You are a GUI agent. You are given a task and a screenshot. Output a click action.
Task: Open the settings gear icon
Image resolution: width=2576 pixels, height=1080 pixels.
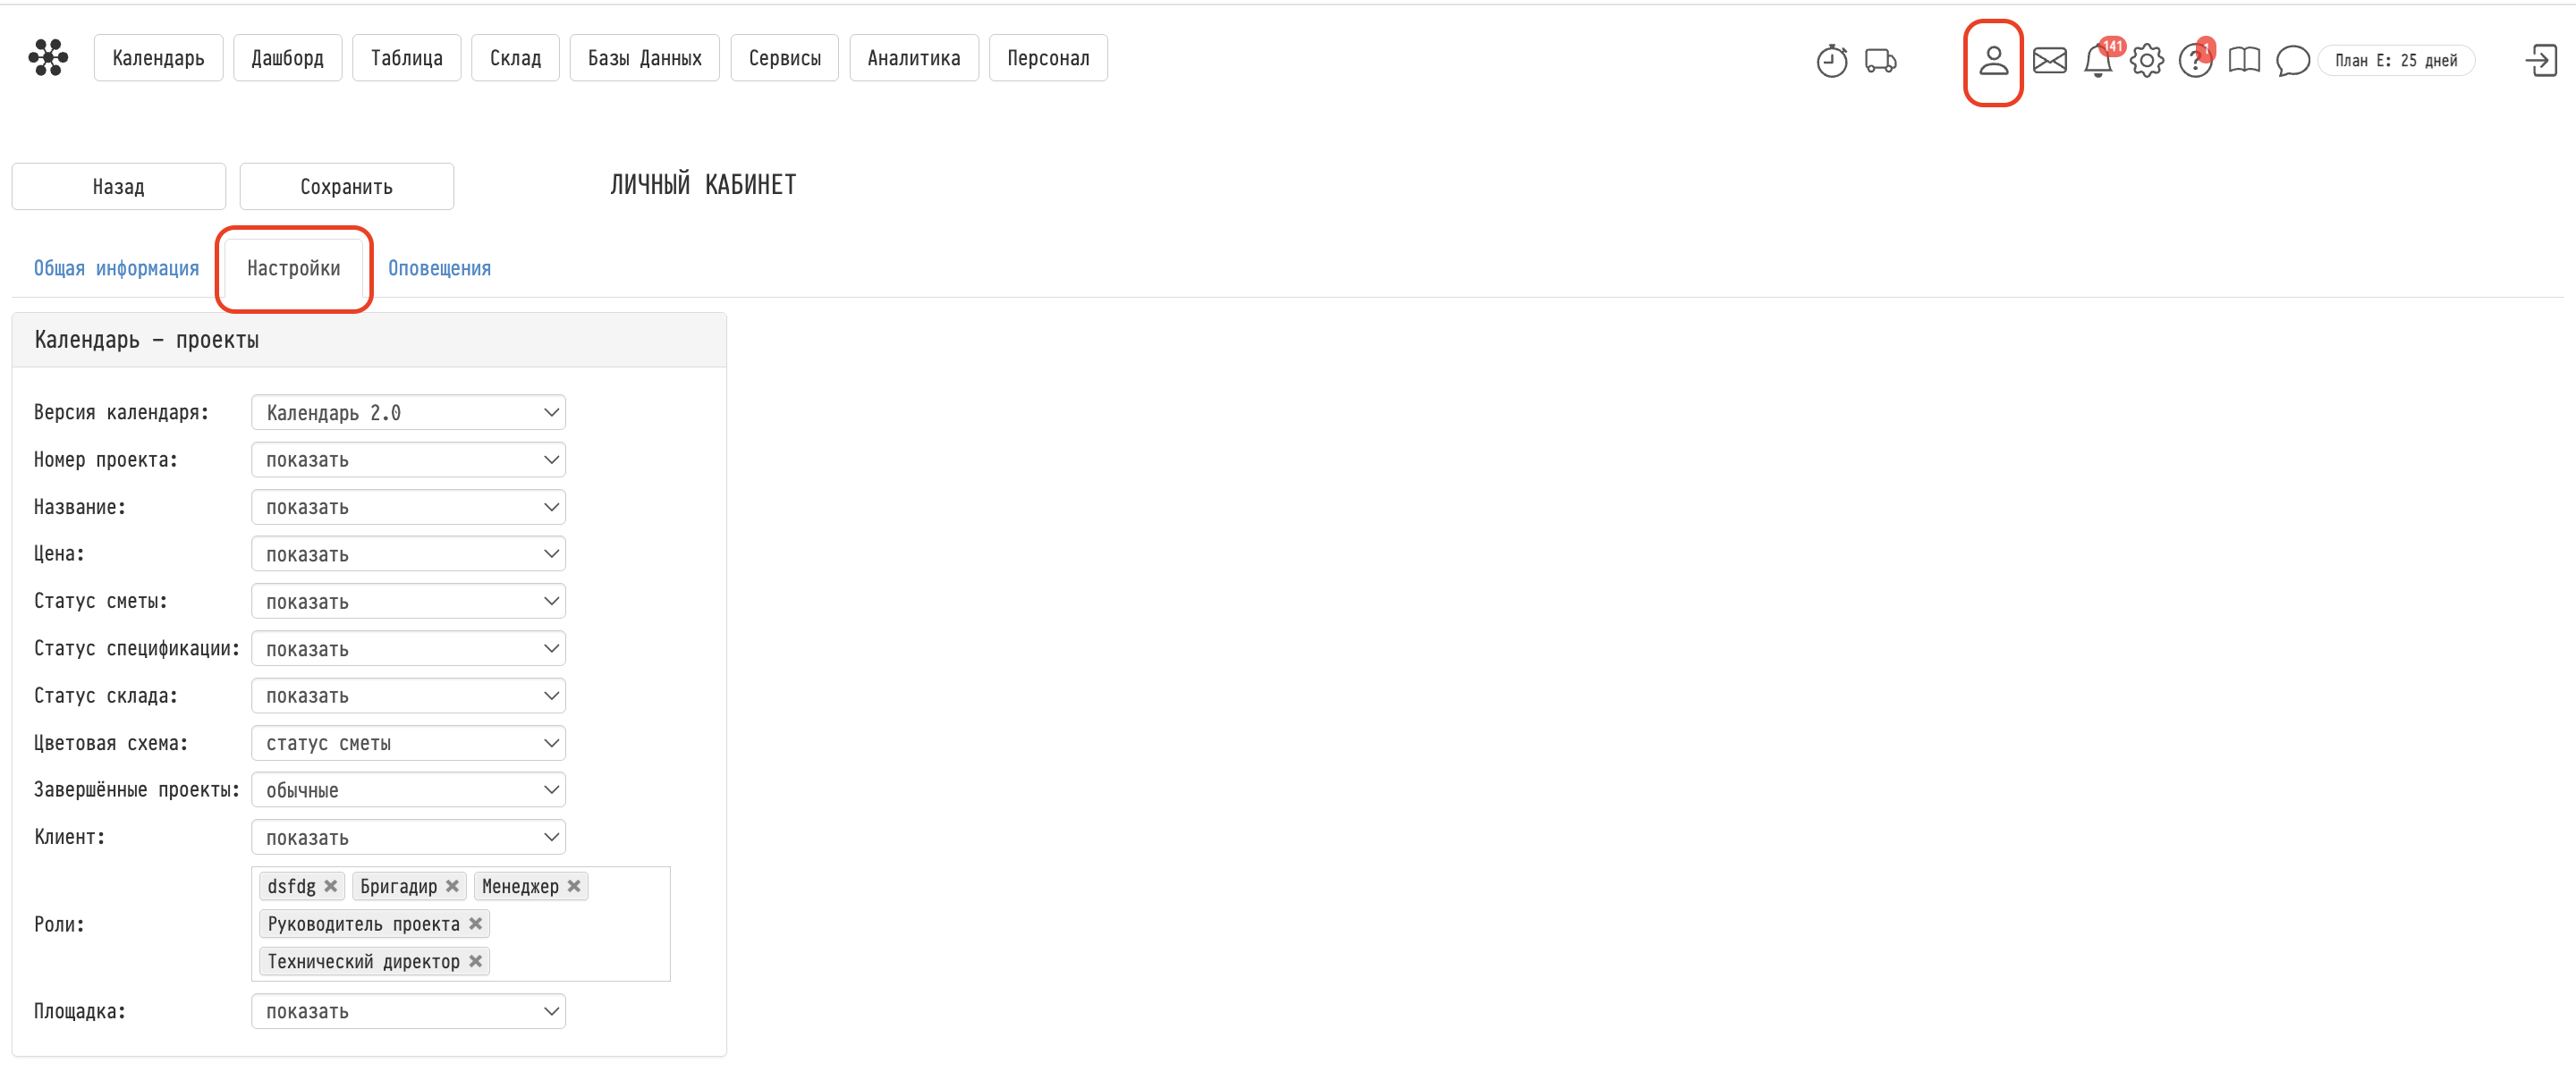tap(2146, 61)
